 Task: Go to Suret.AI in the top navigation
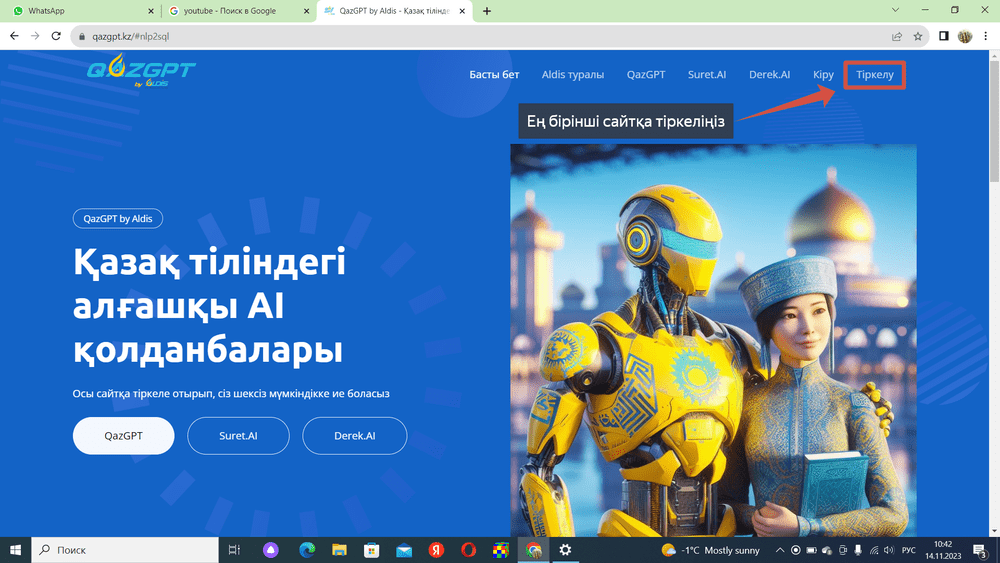click(x=707, y=75)
